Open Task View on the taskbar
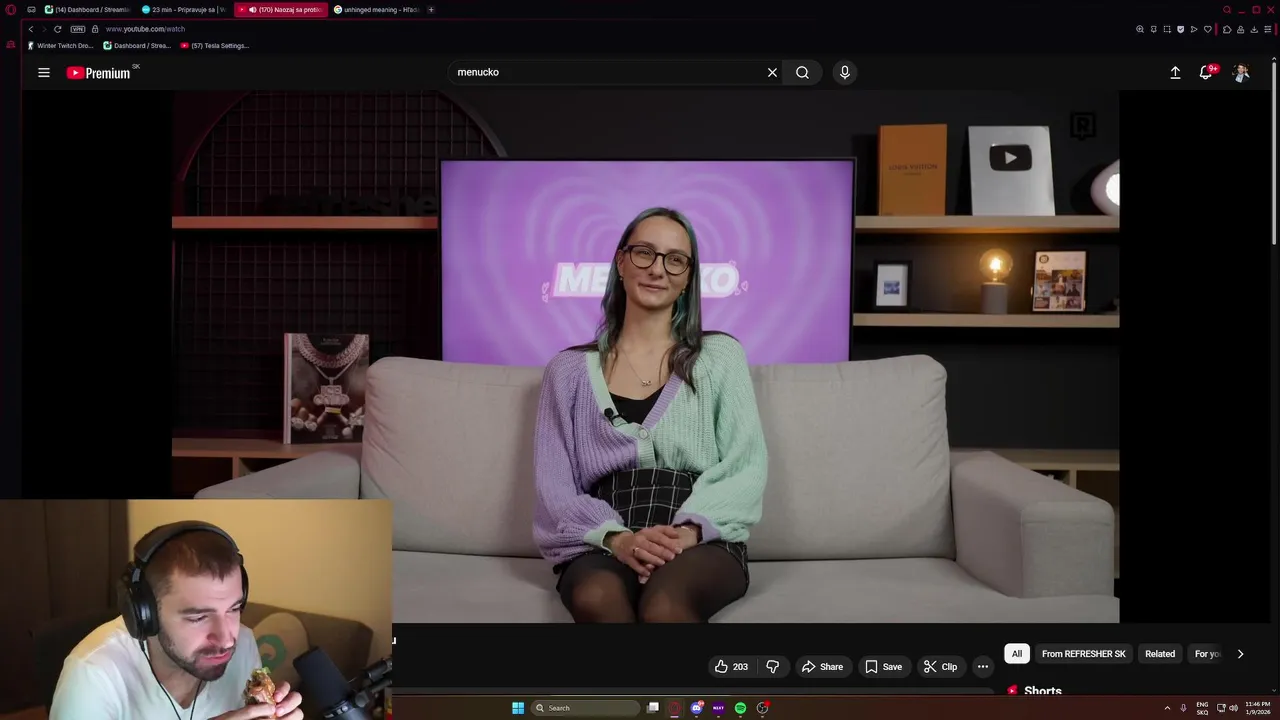This screenshot has width=1280, height=720. coord(653,708)
